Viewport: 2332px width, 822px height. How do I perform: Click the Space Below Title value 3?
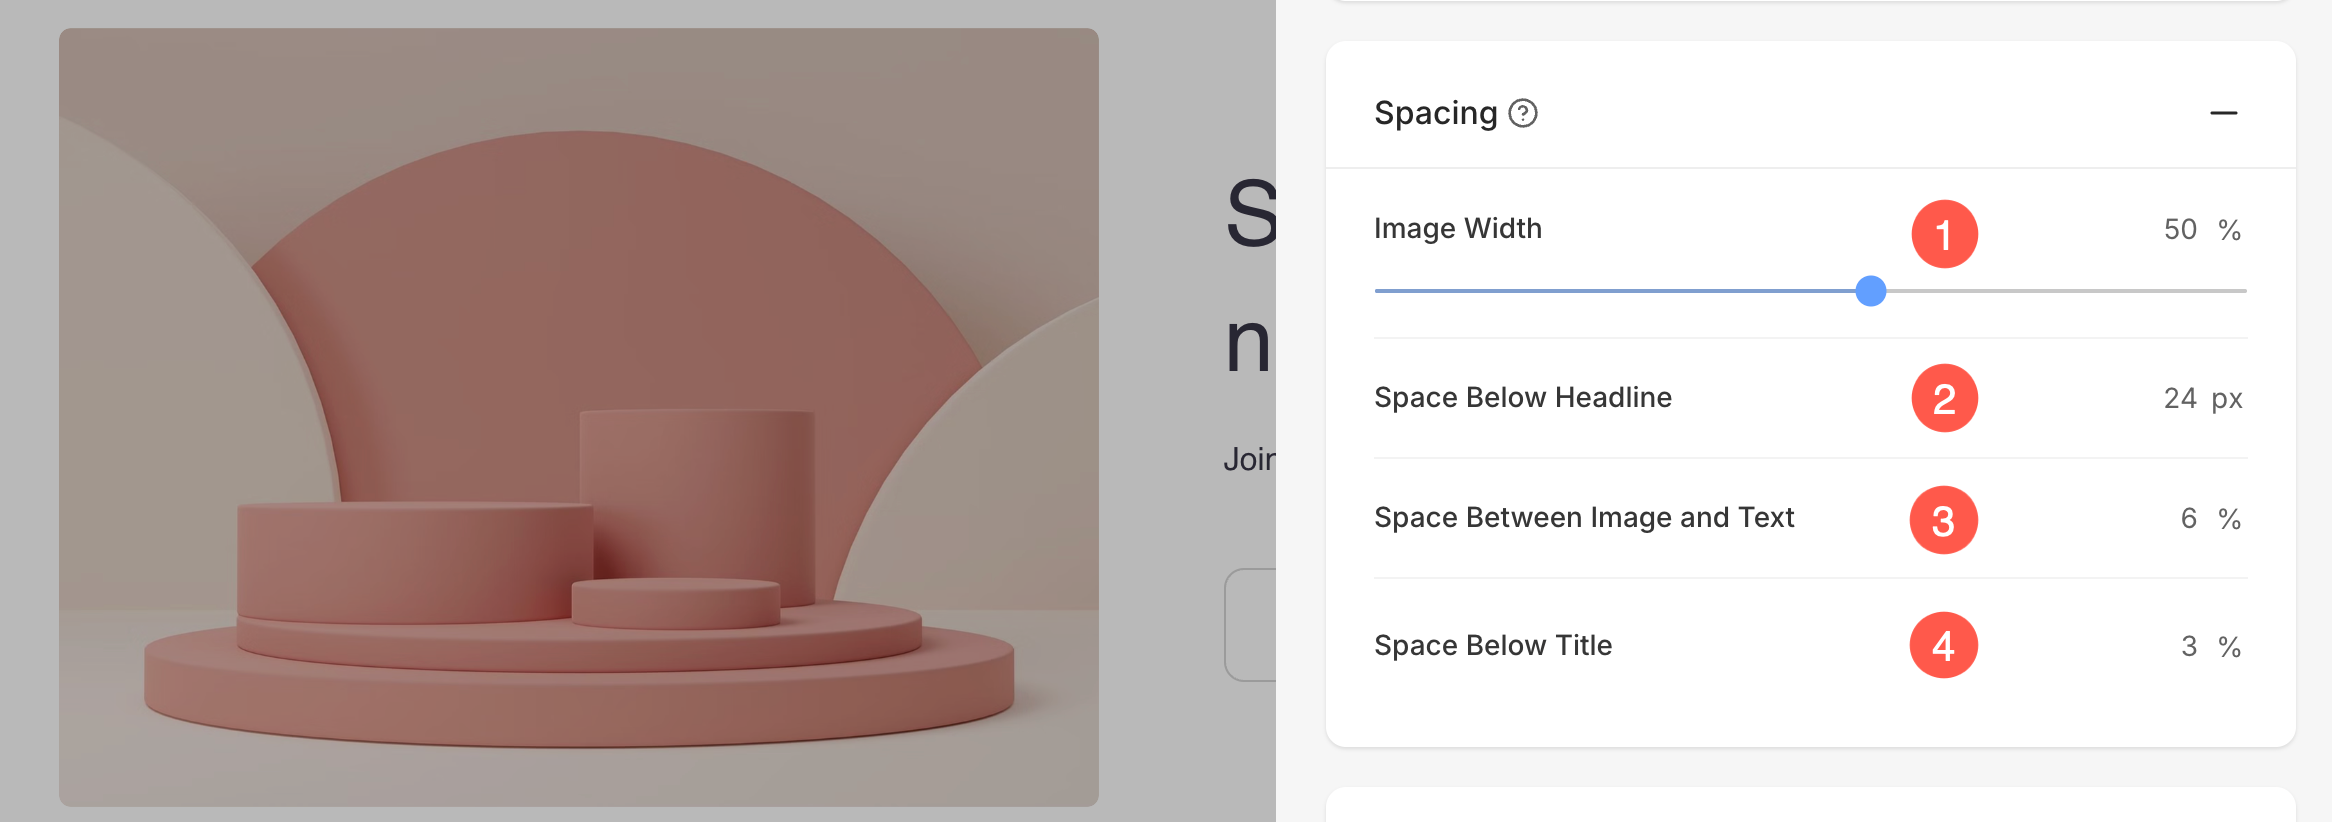tap(2189, 646)
